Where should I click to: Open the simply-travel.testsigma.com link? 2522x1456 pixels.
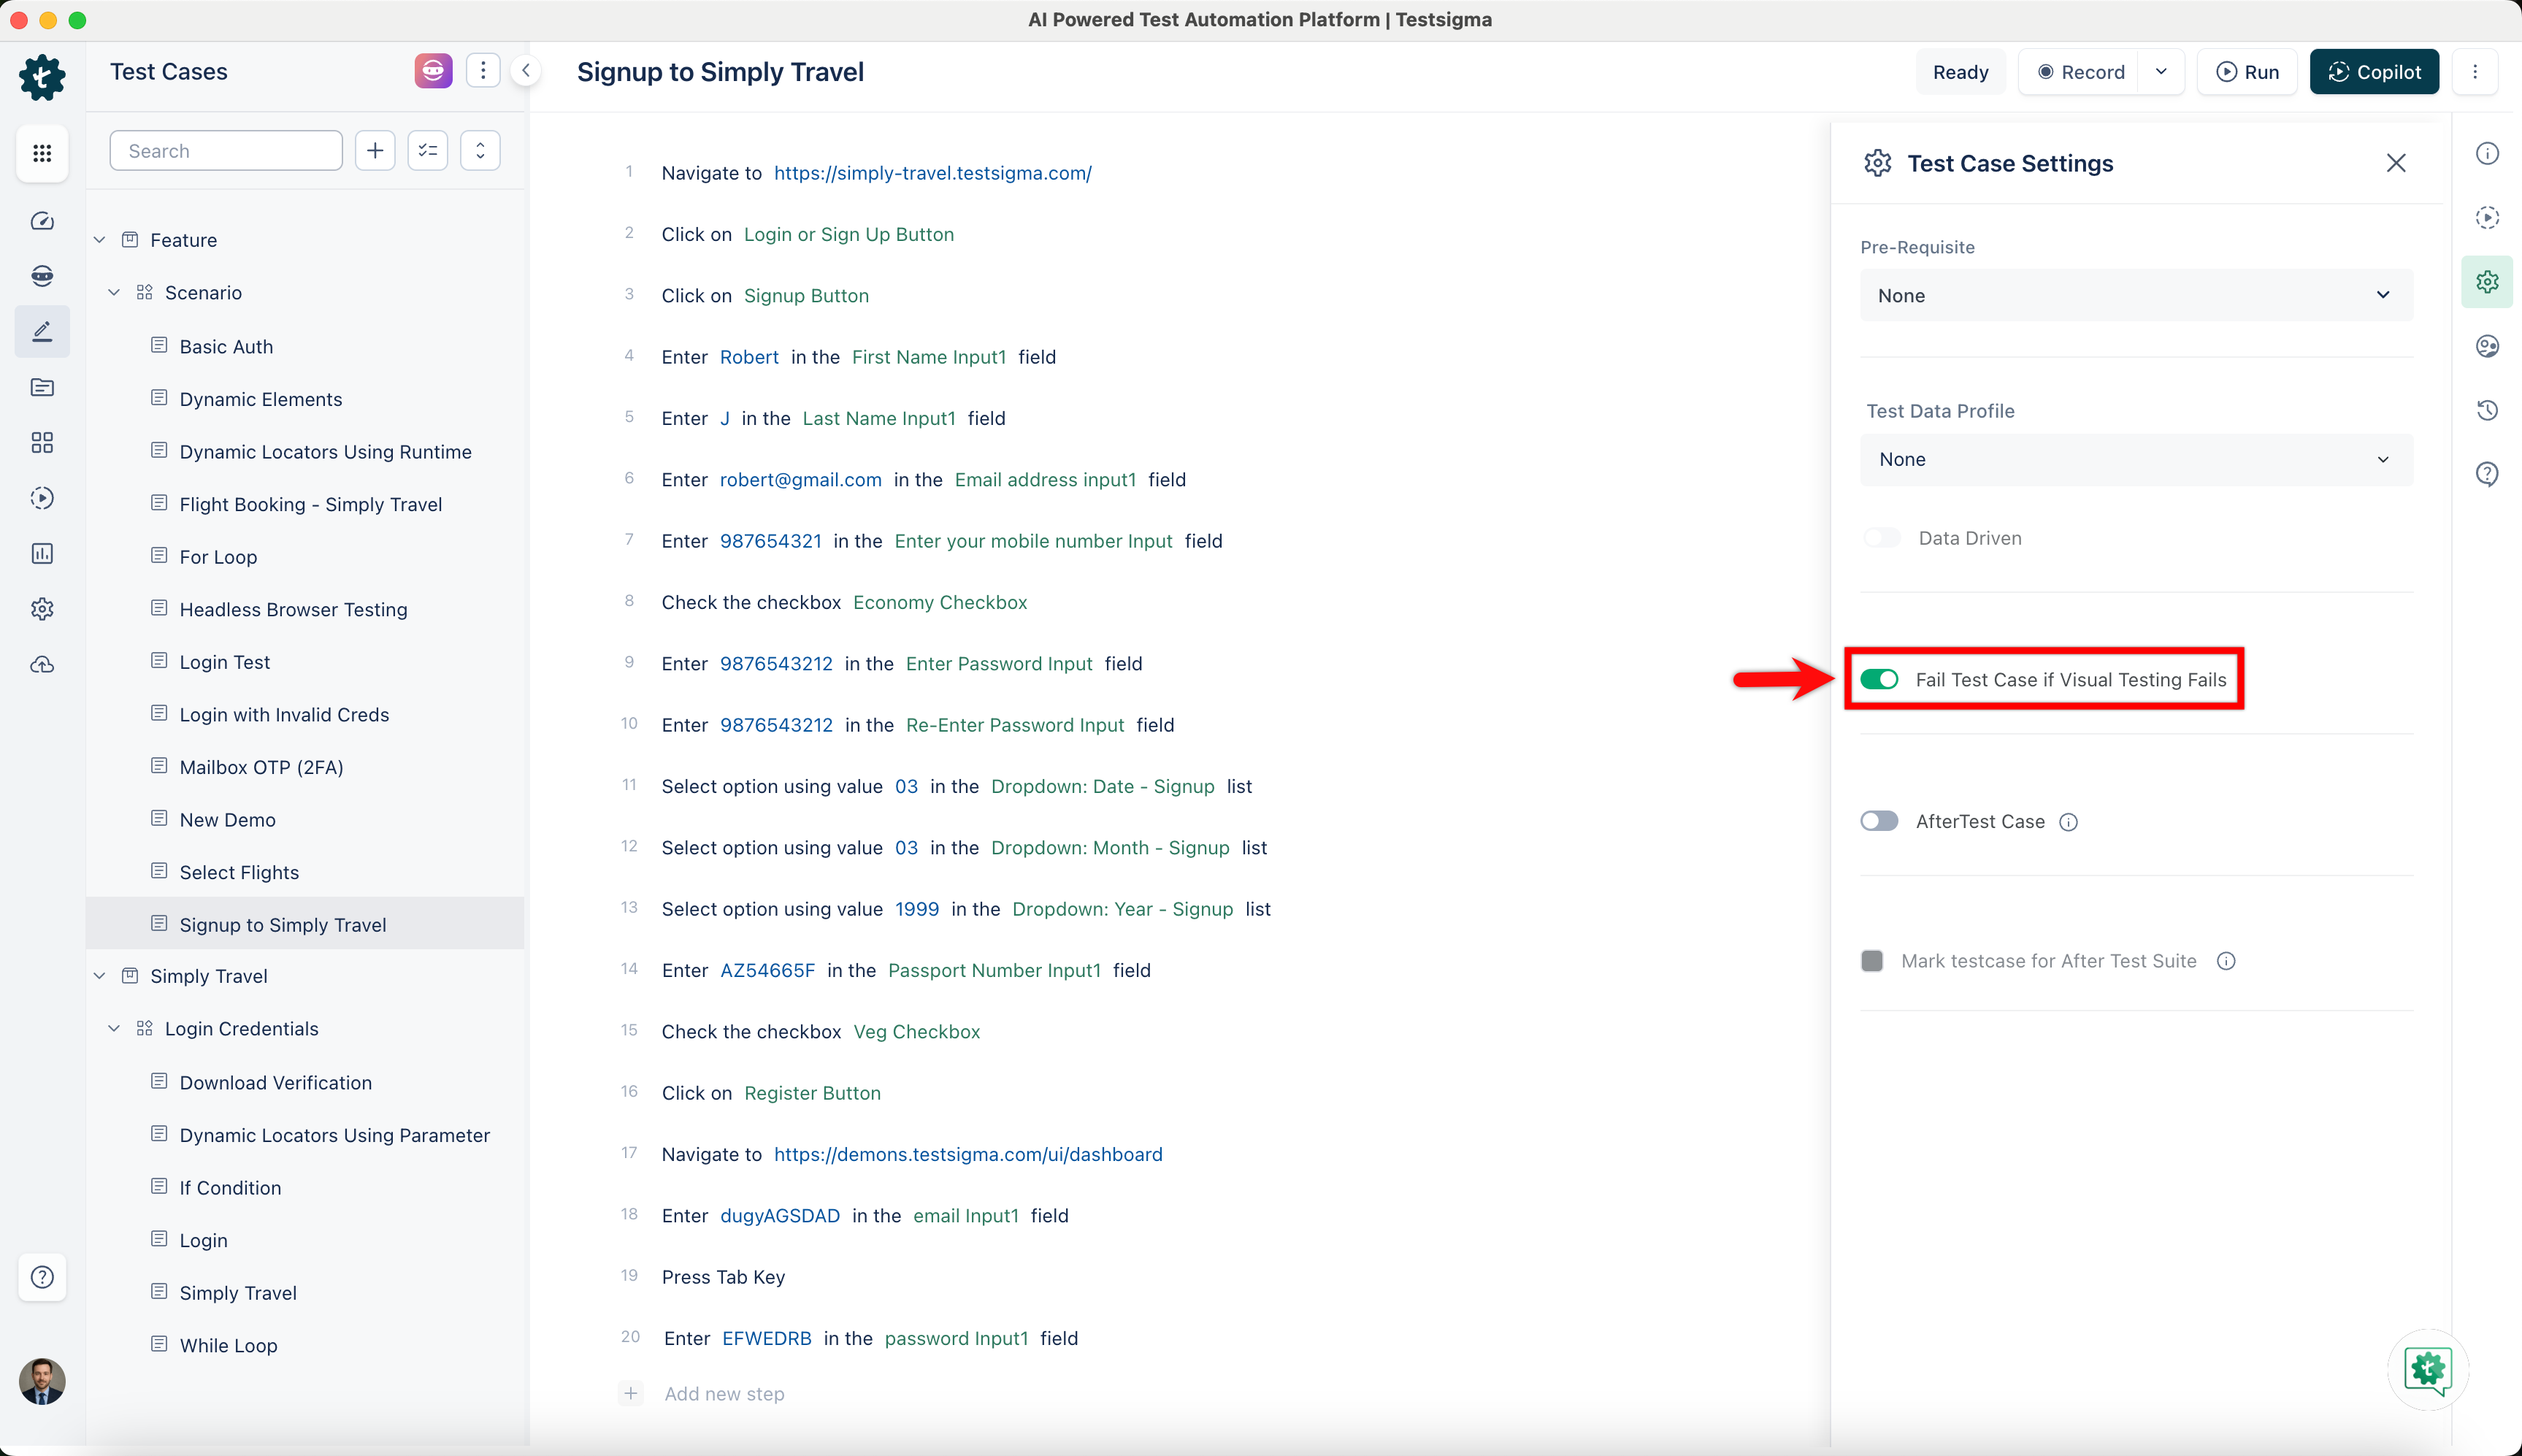[932, 173]
